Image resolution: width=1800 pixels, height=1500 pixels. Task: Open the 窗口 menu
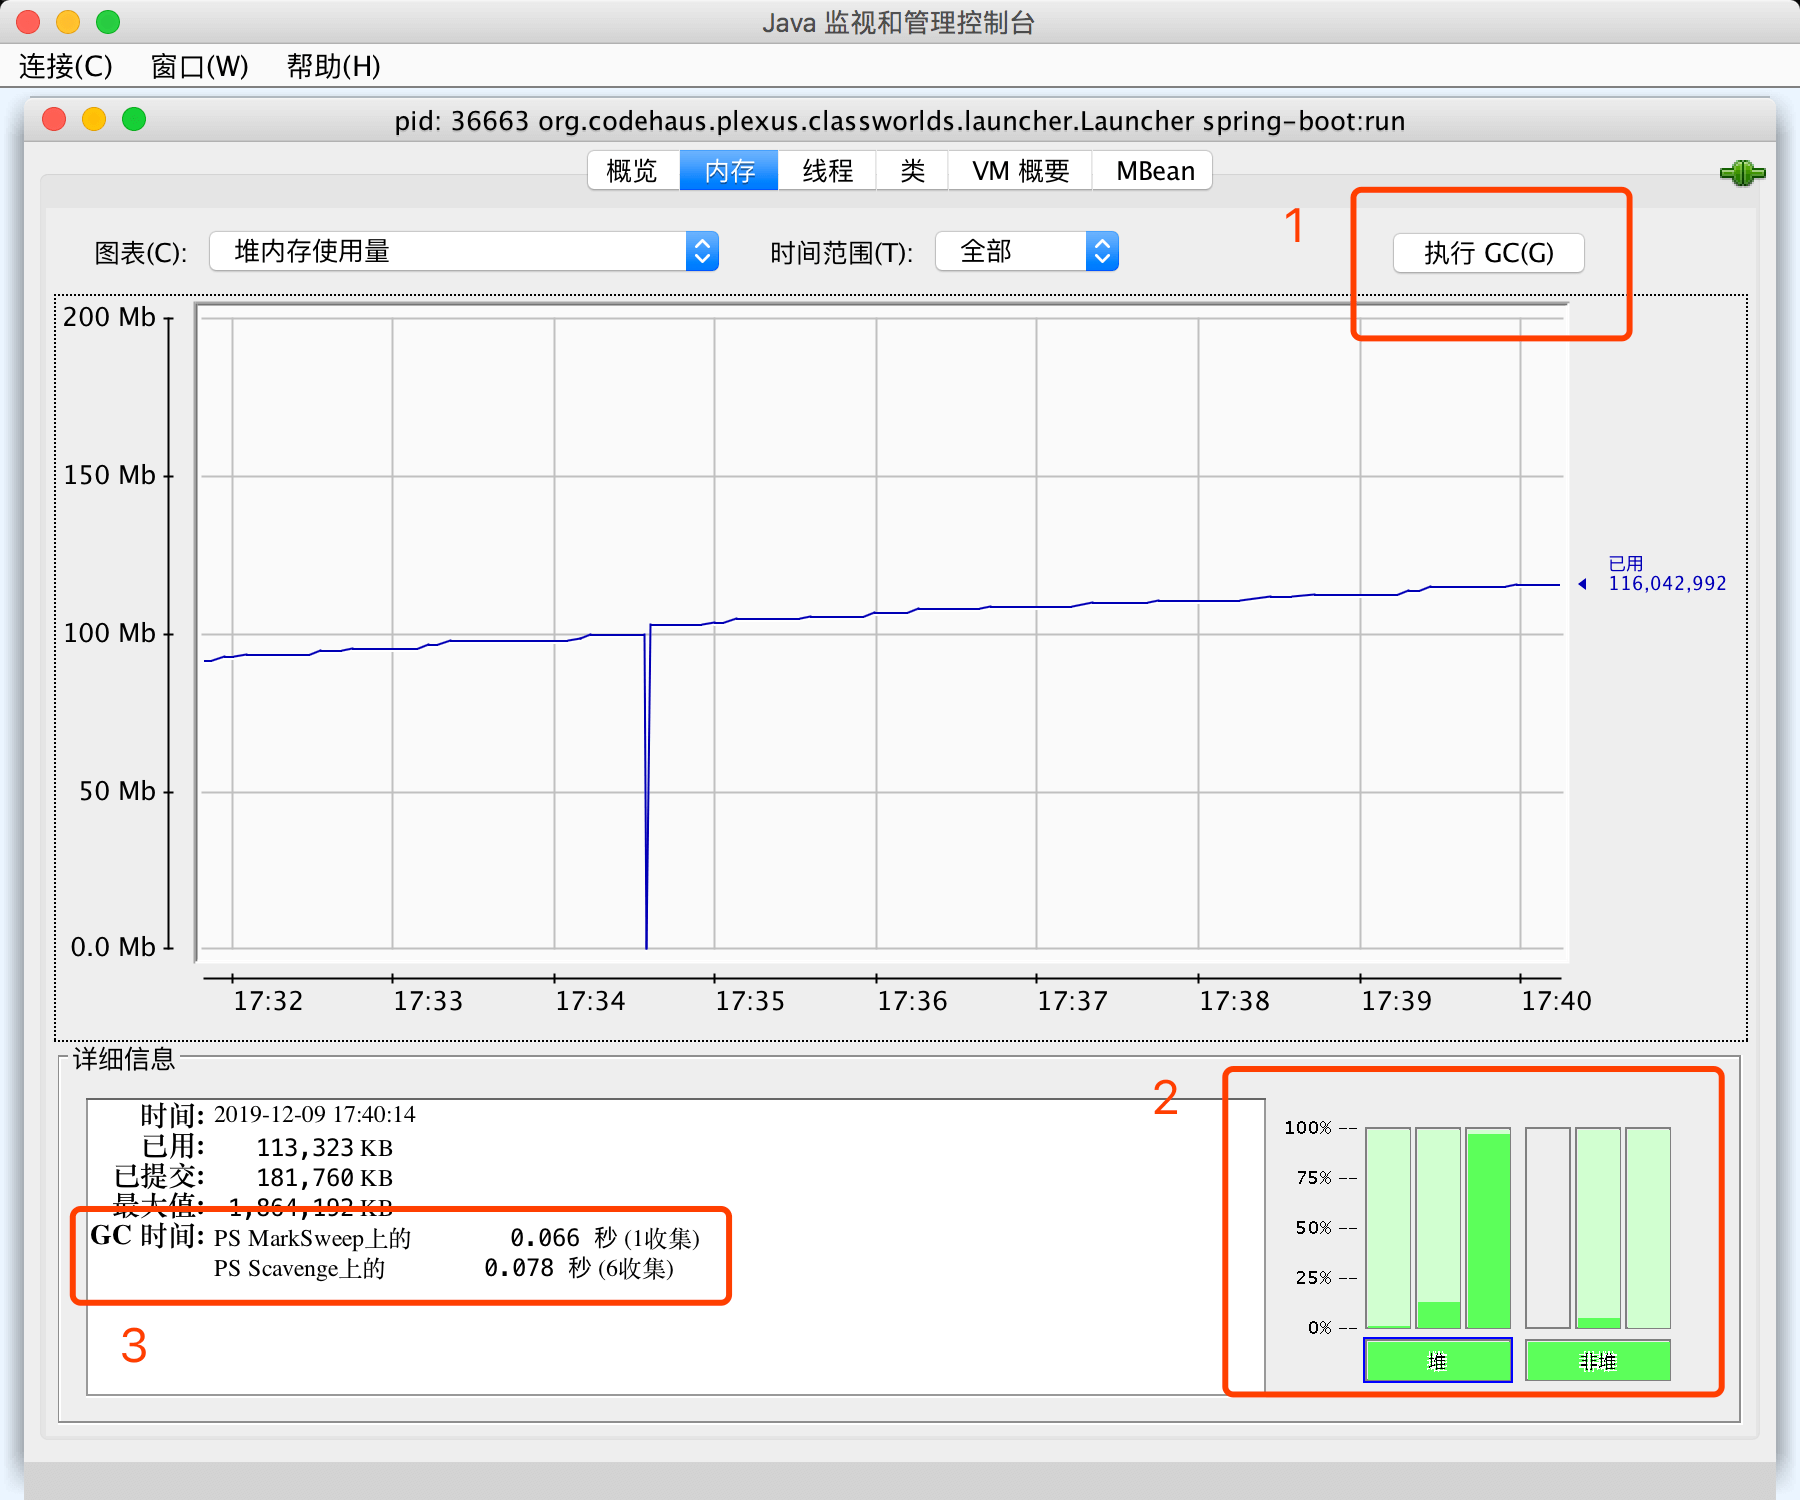pos(199,66)
